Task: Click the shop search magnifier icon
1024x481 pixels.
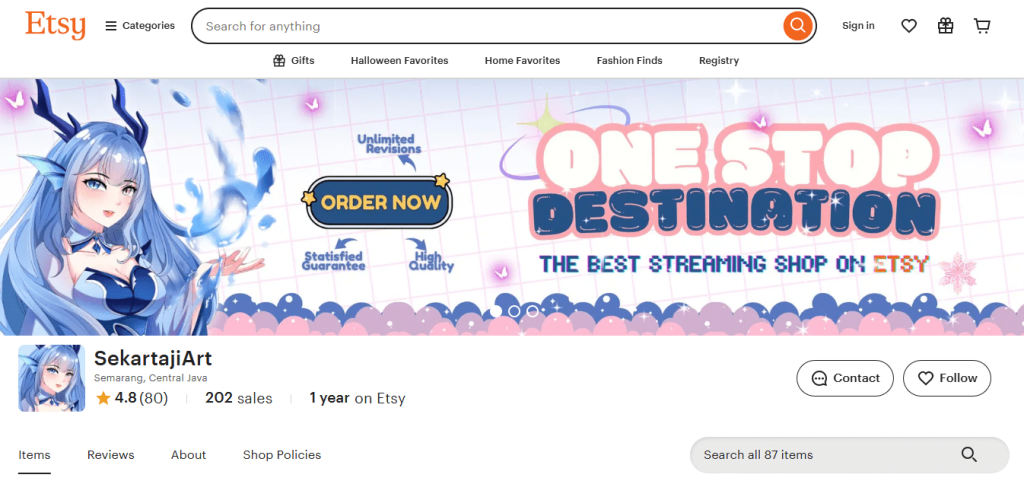Action: click(x=968, y=455)
